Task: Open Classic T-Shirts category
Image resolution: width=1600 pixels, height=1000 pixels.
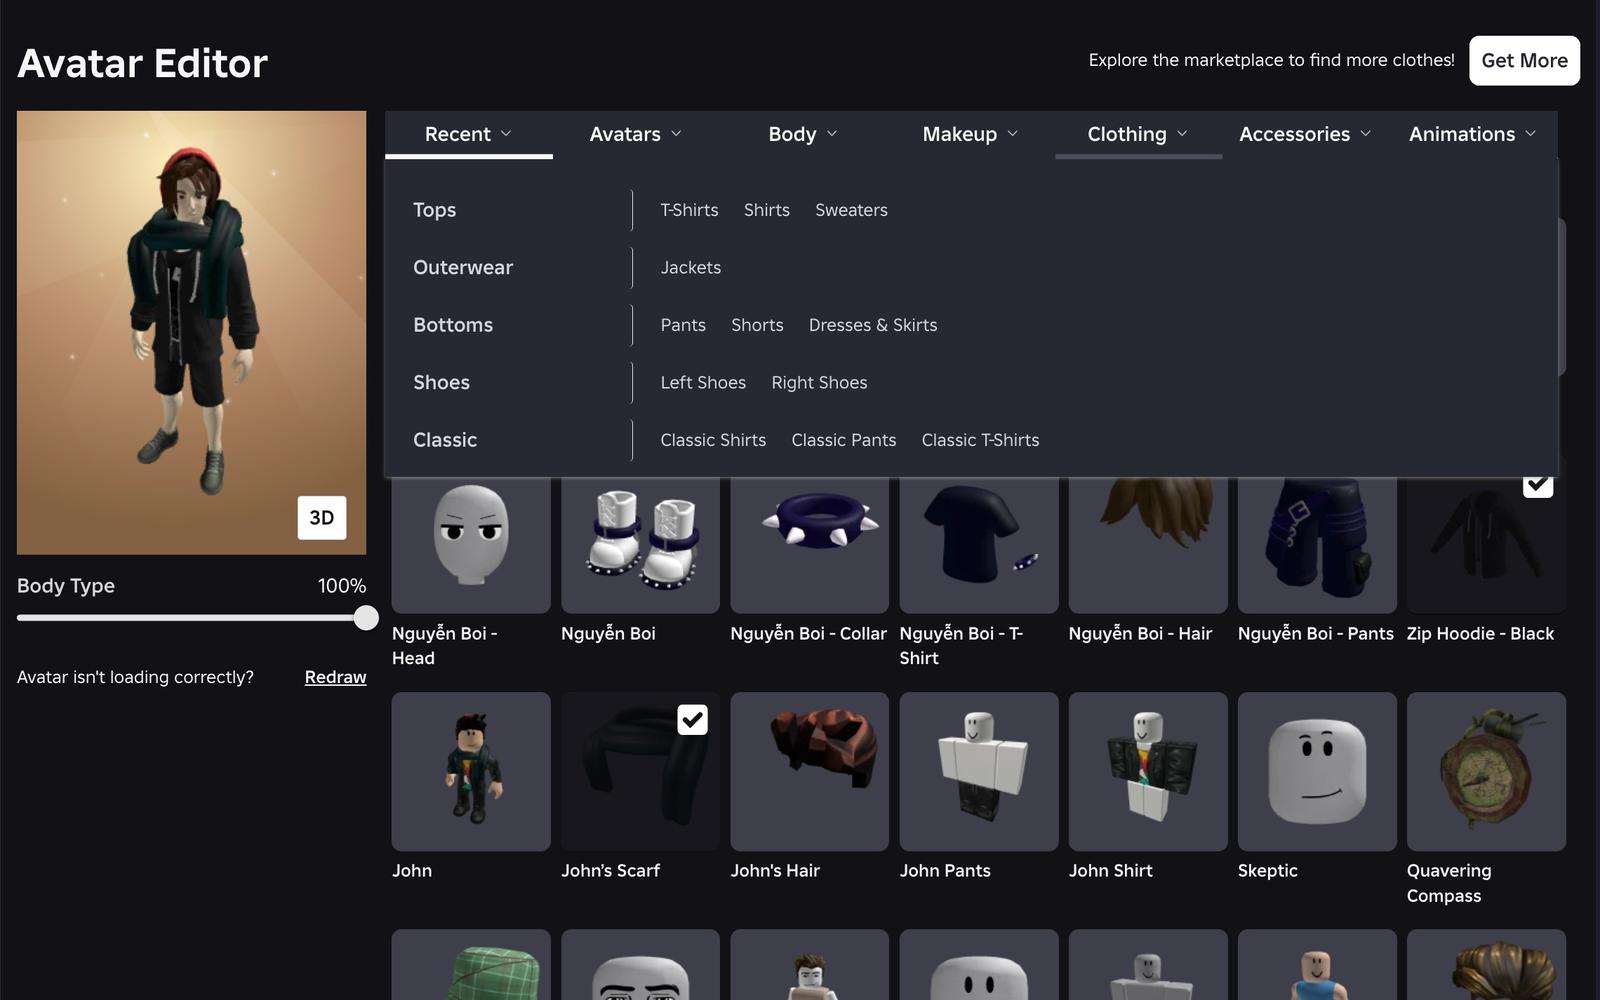Action: tap(980, 440)
